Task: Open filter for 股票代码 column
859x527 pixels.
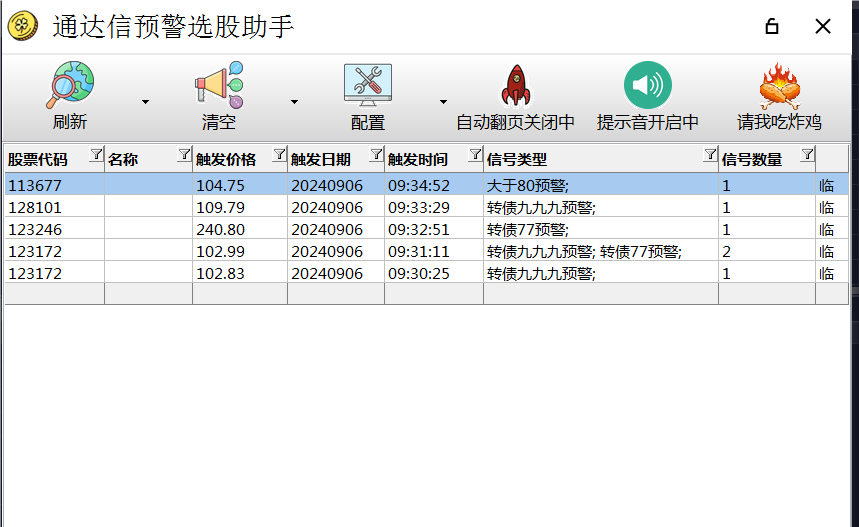Action: tap(96, 154)
